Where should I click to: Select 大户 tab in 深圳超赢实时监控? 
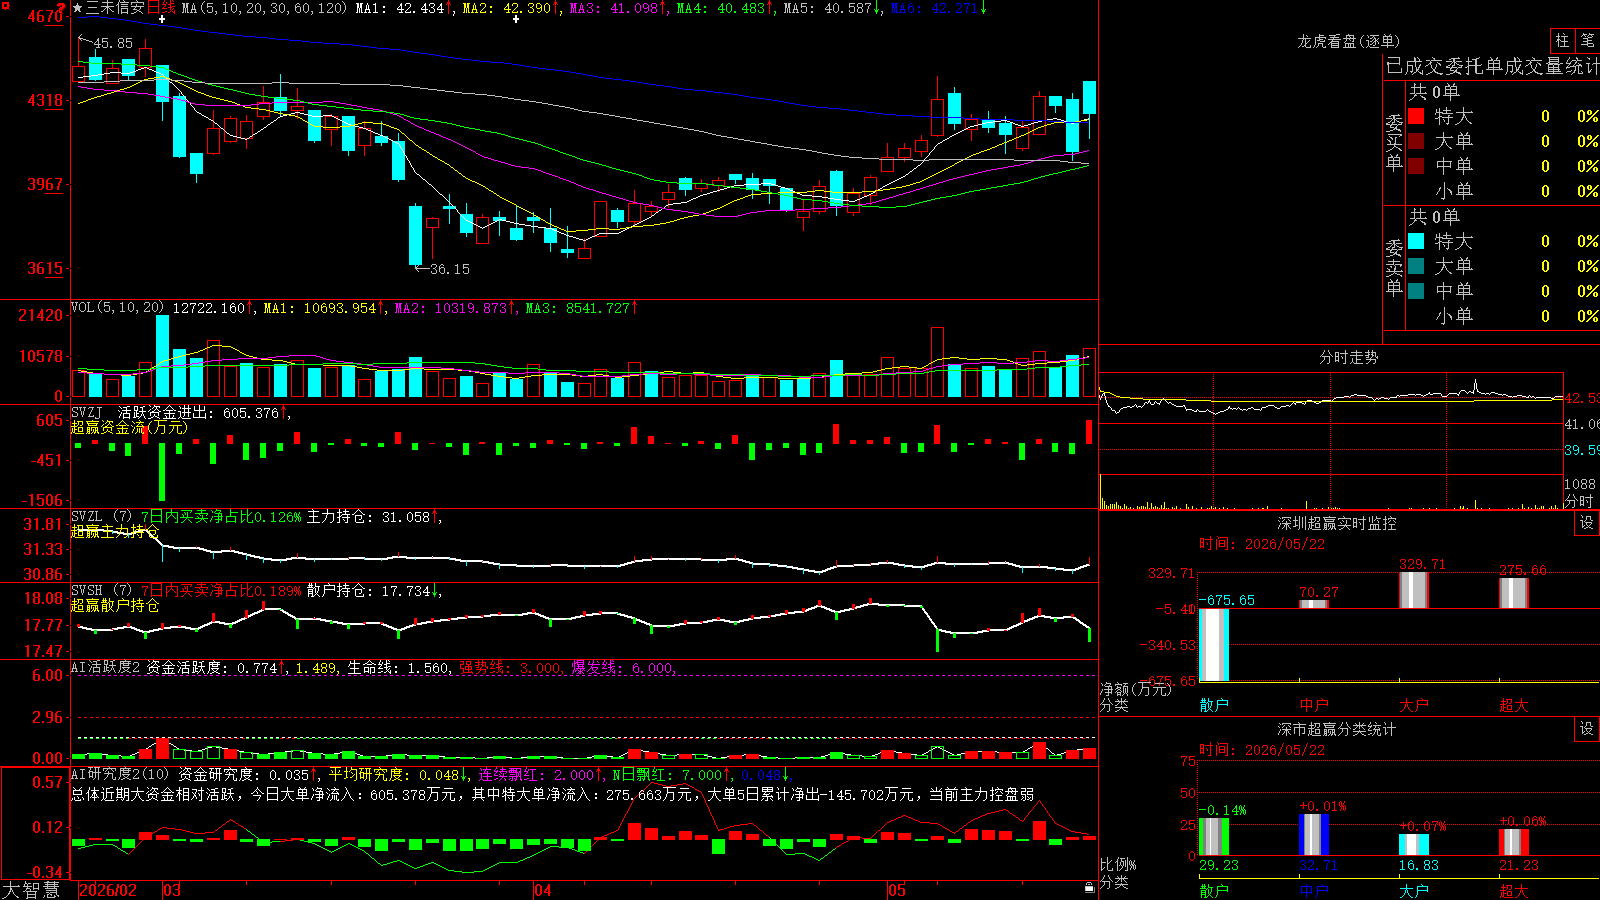[1414, 705]
